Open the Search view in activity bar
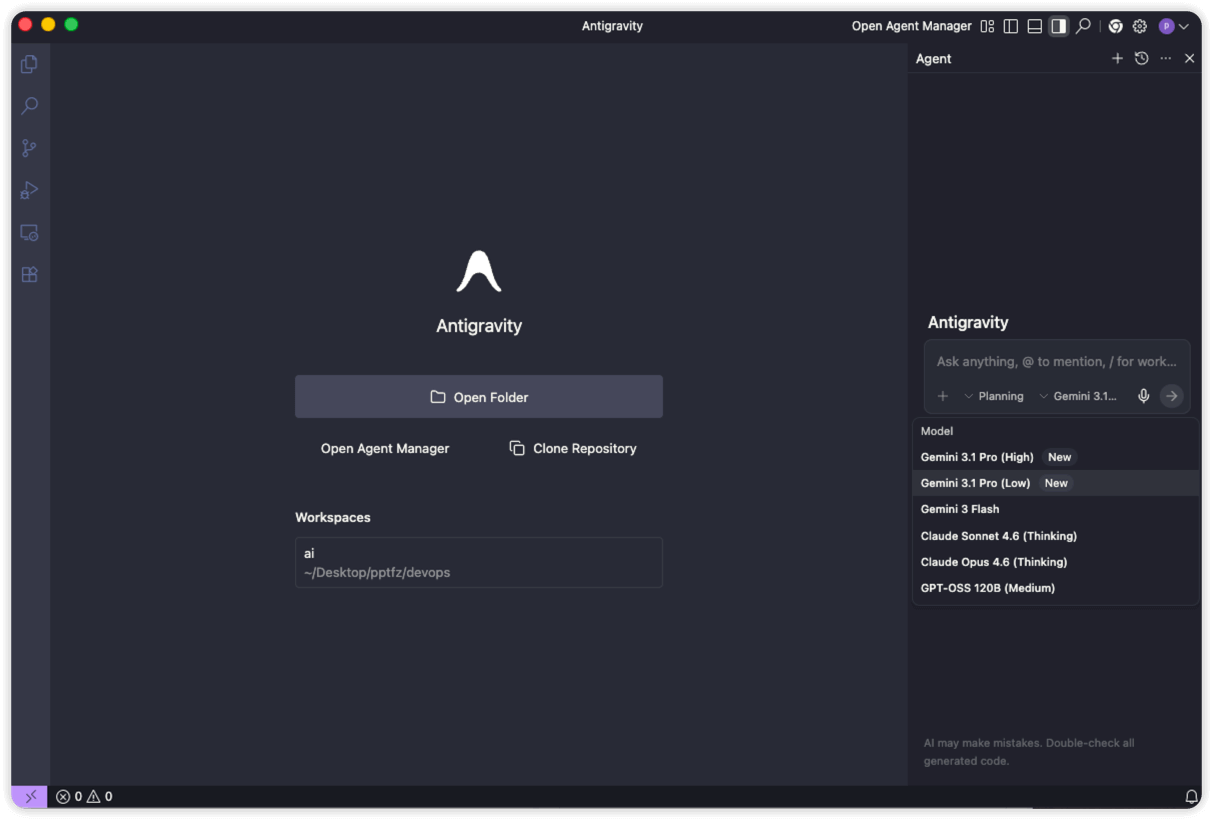This screenshot has height=820, width=1213. 30,106
